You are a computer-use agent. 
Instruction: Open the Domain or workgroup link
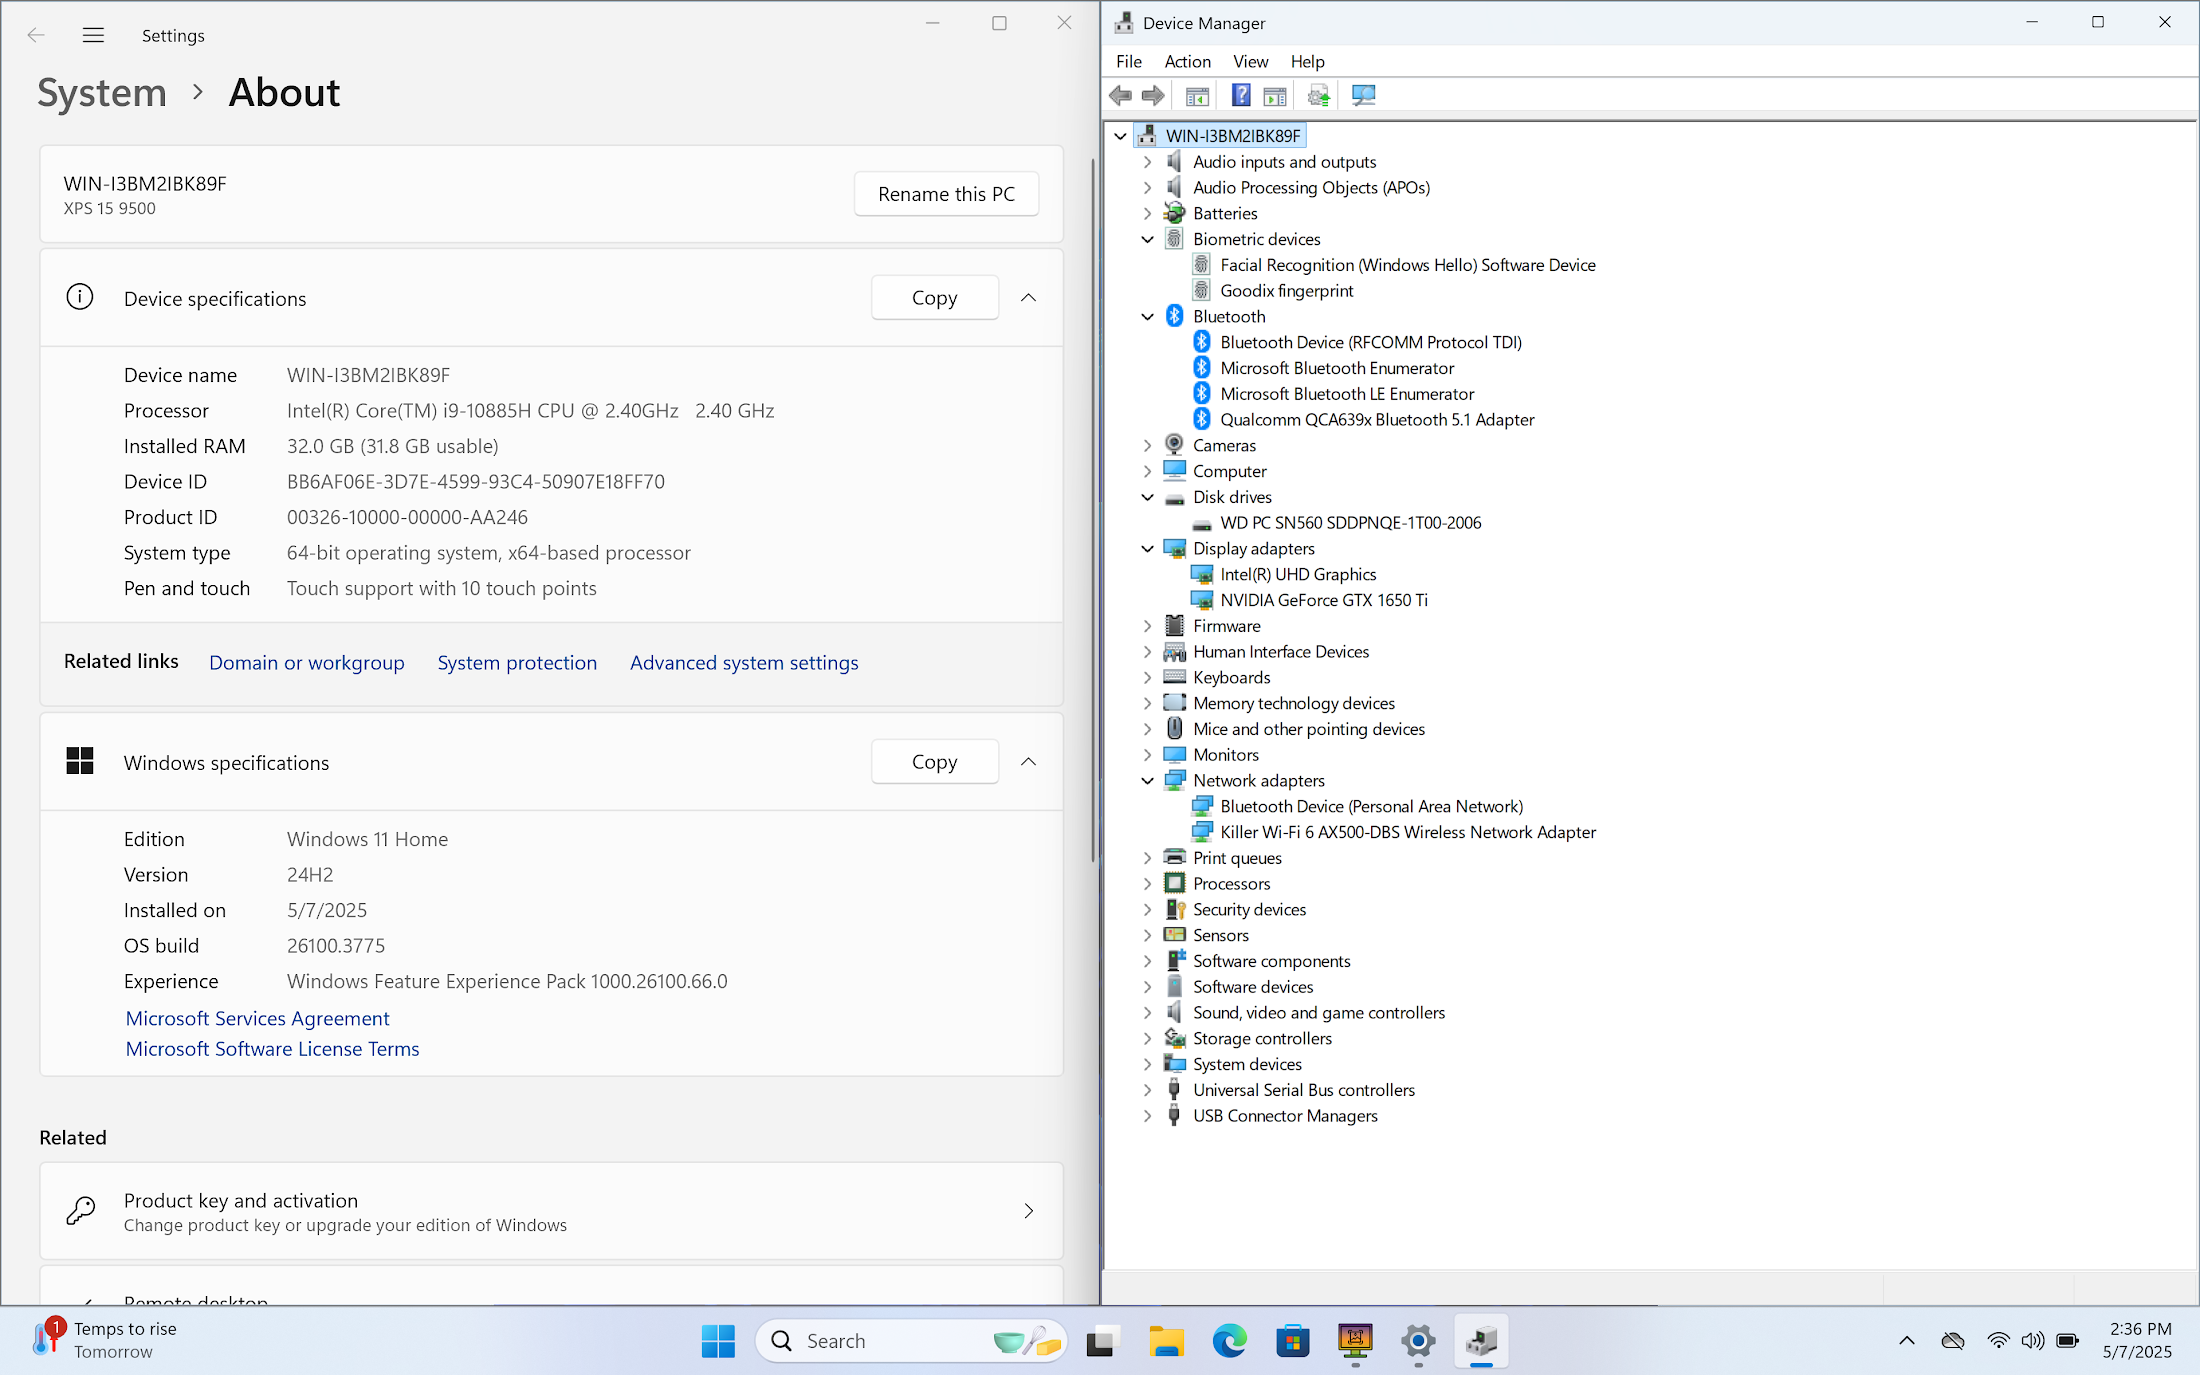point(307,663)
